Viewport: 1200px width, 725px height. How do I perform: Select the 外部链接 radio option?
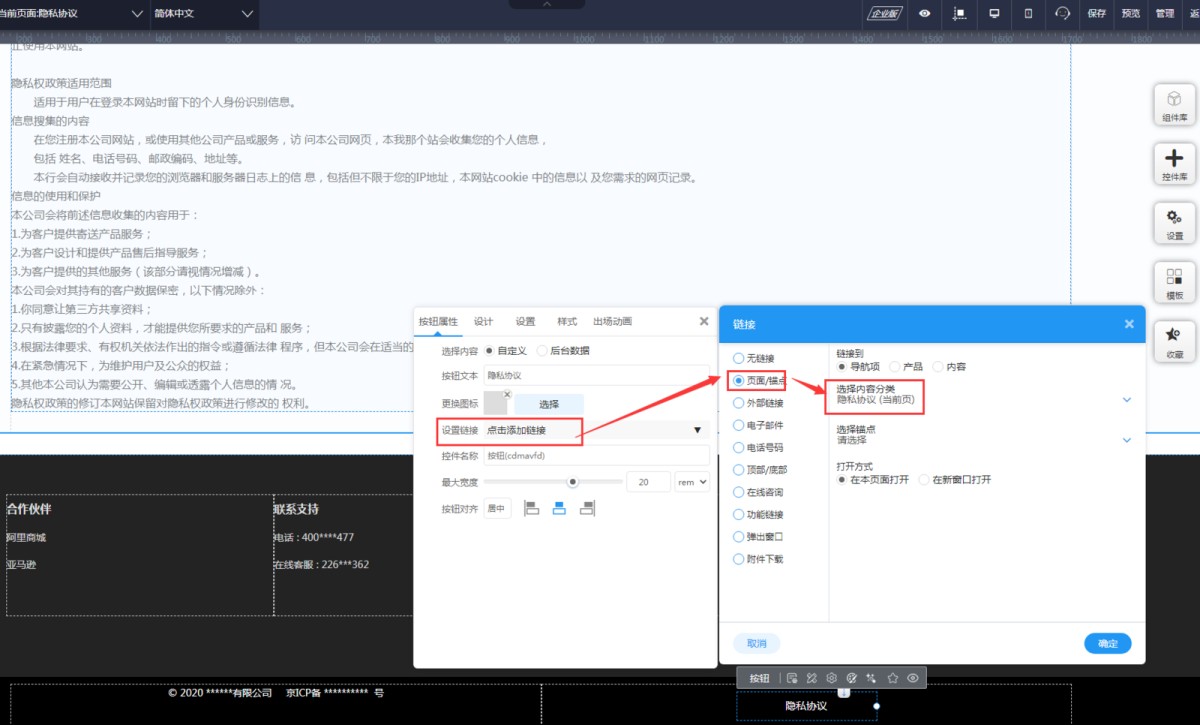coord(739,403)
